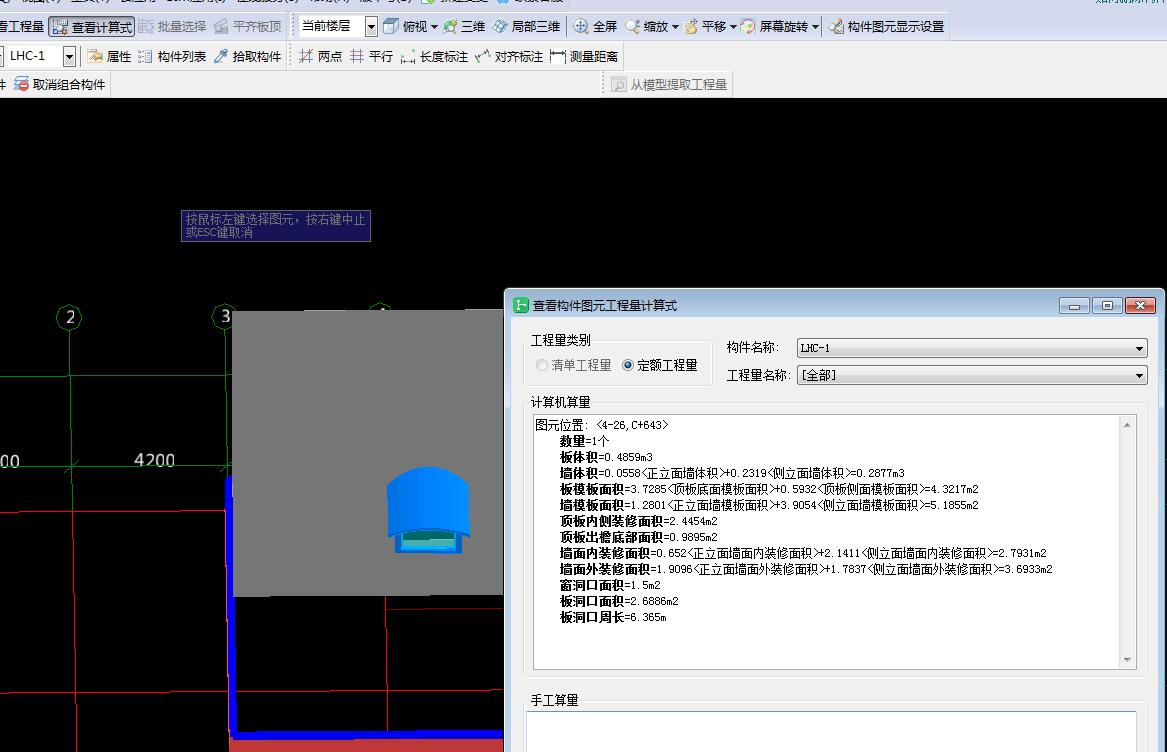1167x752 pixels.
Task: Expand the 屏幕旋转 dropdown arrow
Action: [x=815, y=28]
